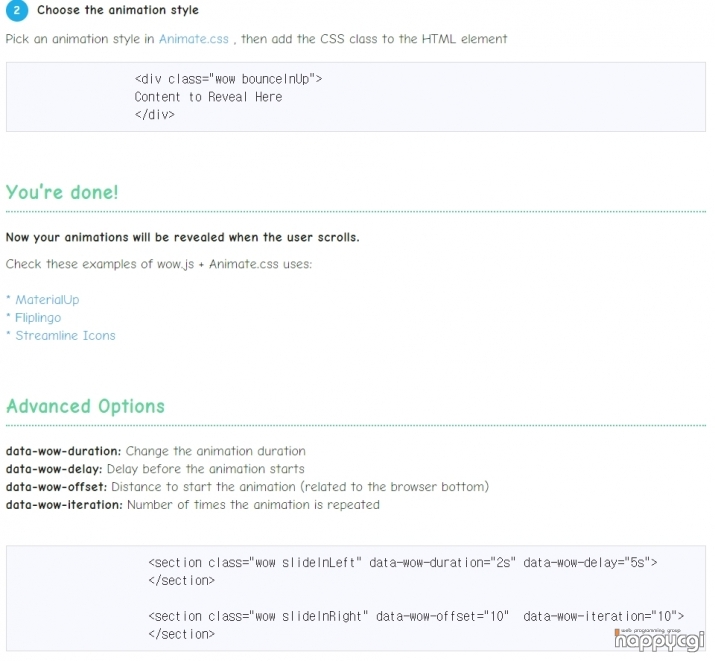Click 'Check these examples of wow.js' text
Image resolution: width=715 pixels, height=661 pixels.
coord(159,264)
